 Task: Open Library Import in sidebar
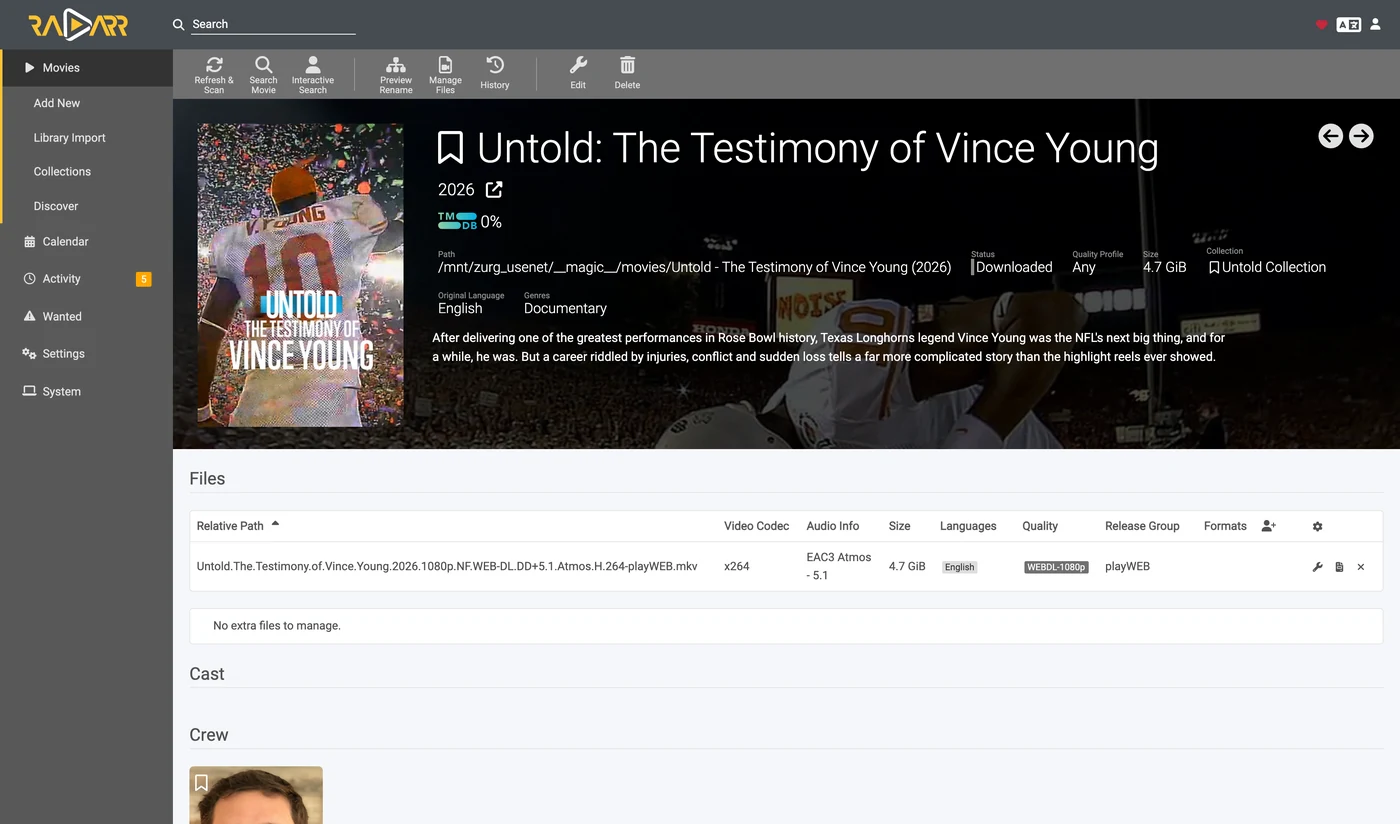69,138
